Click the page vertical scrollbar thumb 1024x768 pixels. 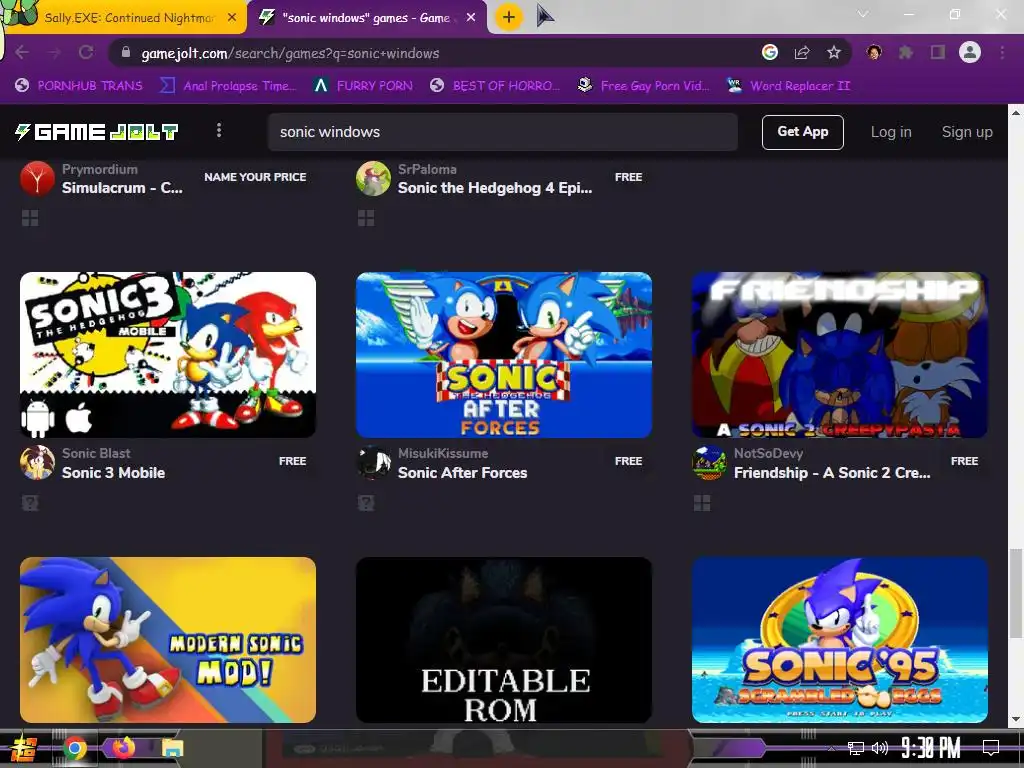coord(1016,593)
